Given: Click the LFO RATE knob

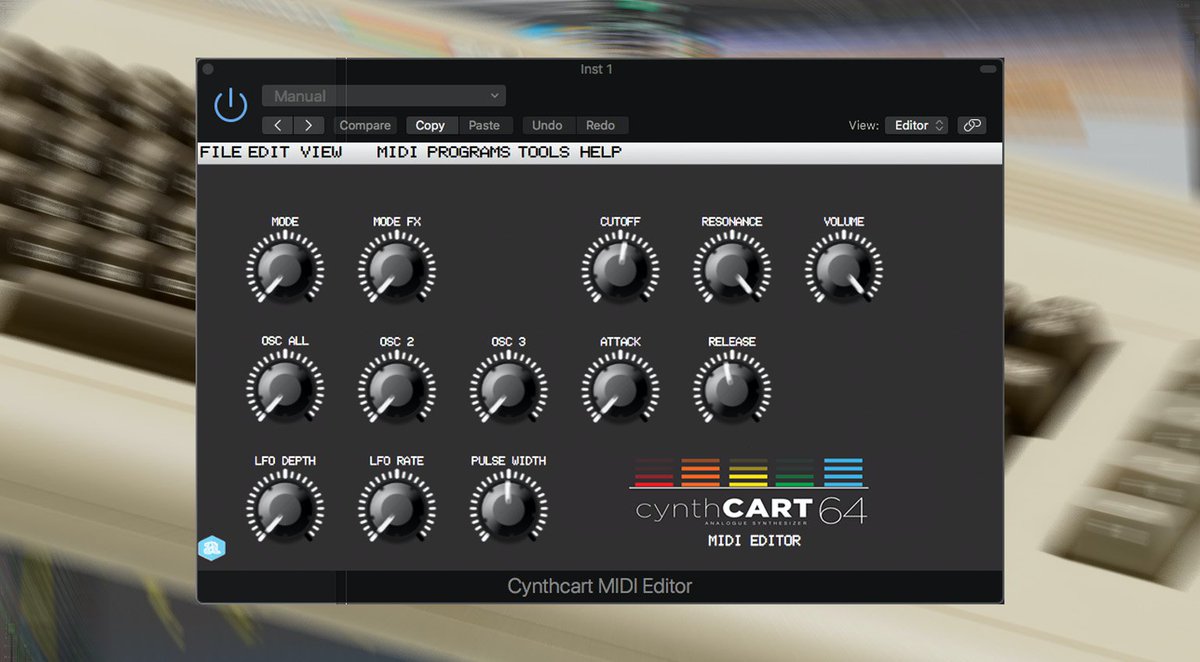Looking at the screenshot, I should (397, 507).
